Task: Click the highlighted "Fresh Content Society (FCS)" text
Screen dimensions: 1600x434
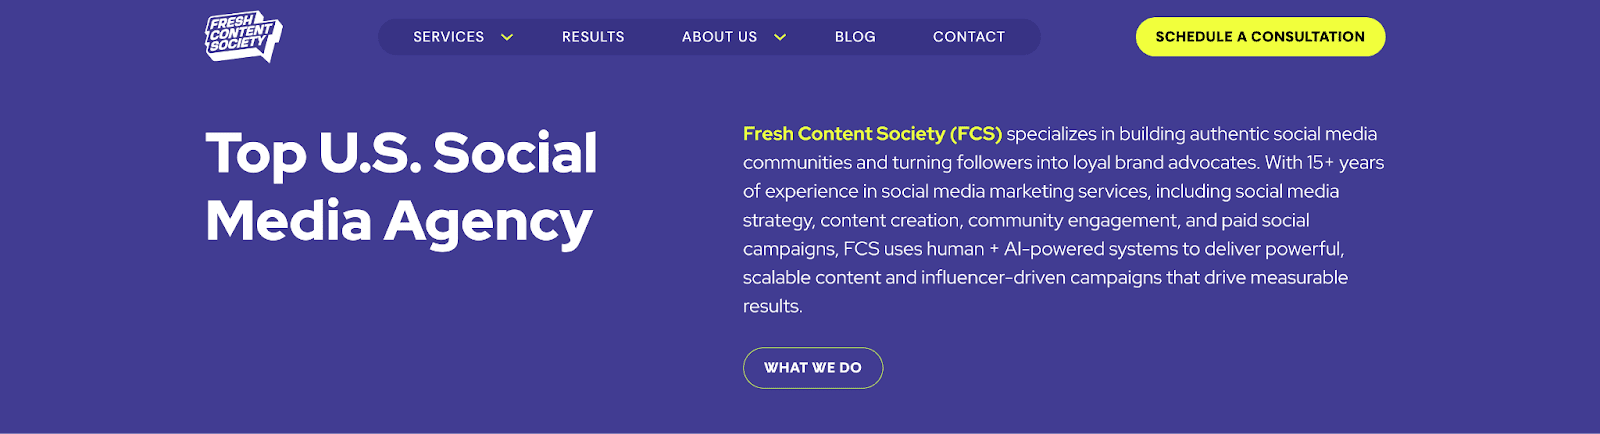Action: (872, 134)
